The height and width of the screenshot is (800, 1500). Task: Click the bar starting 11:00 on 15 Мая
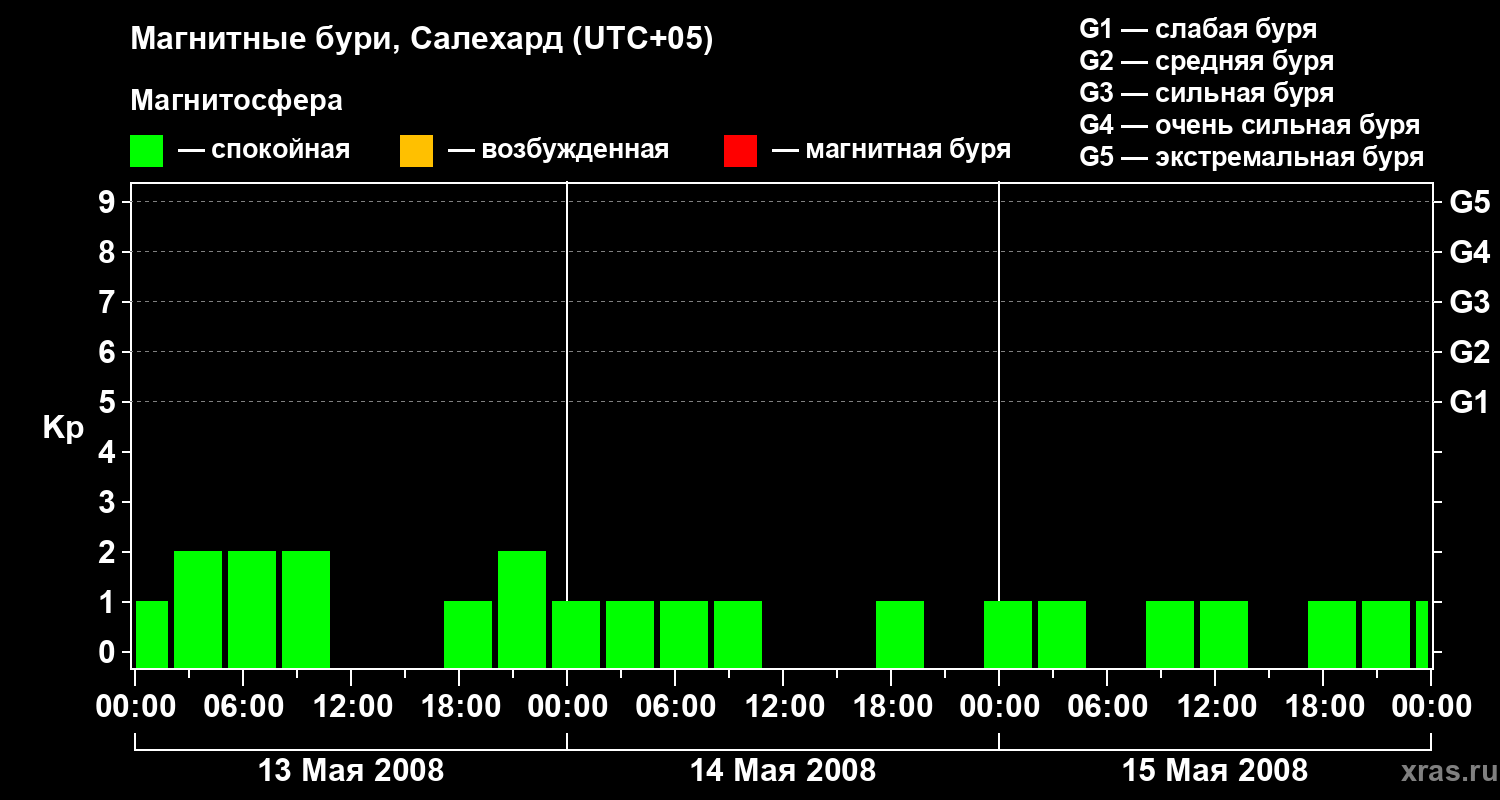click(1224, 634)
